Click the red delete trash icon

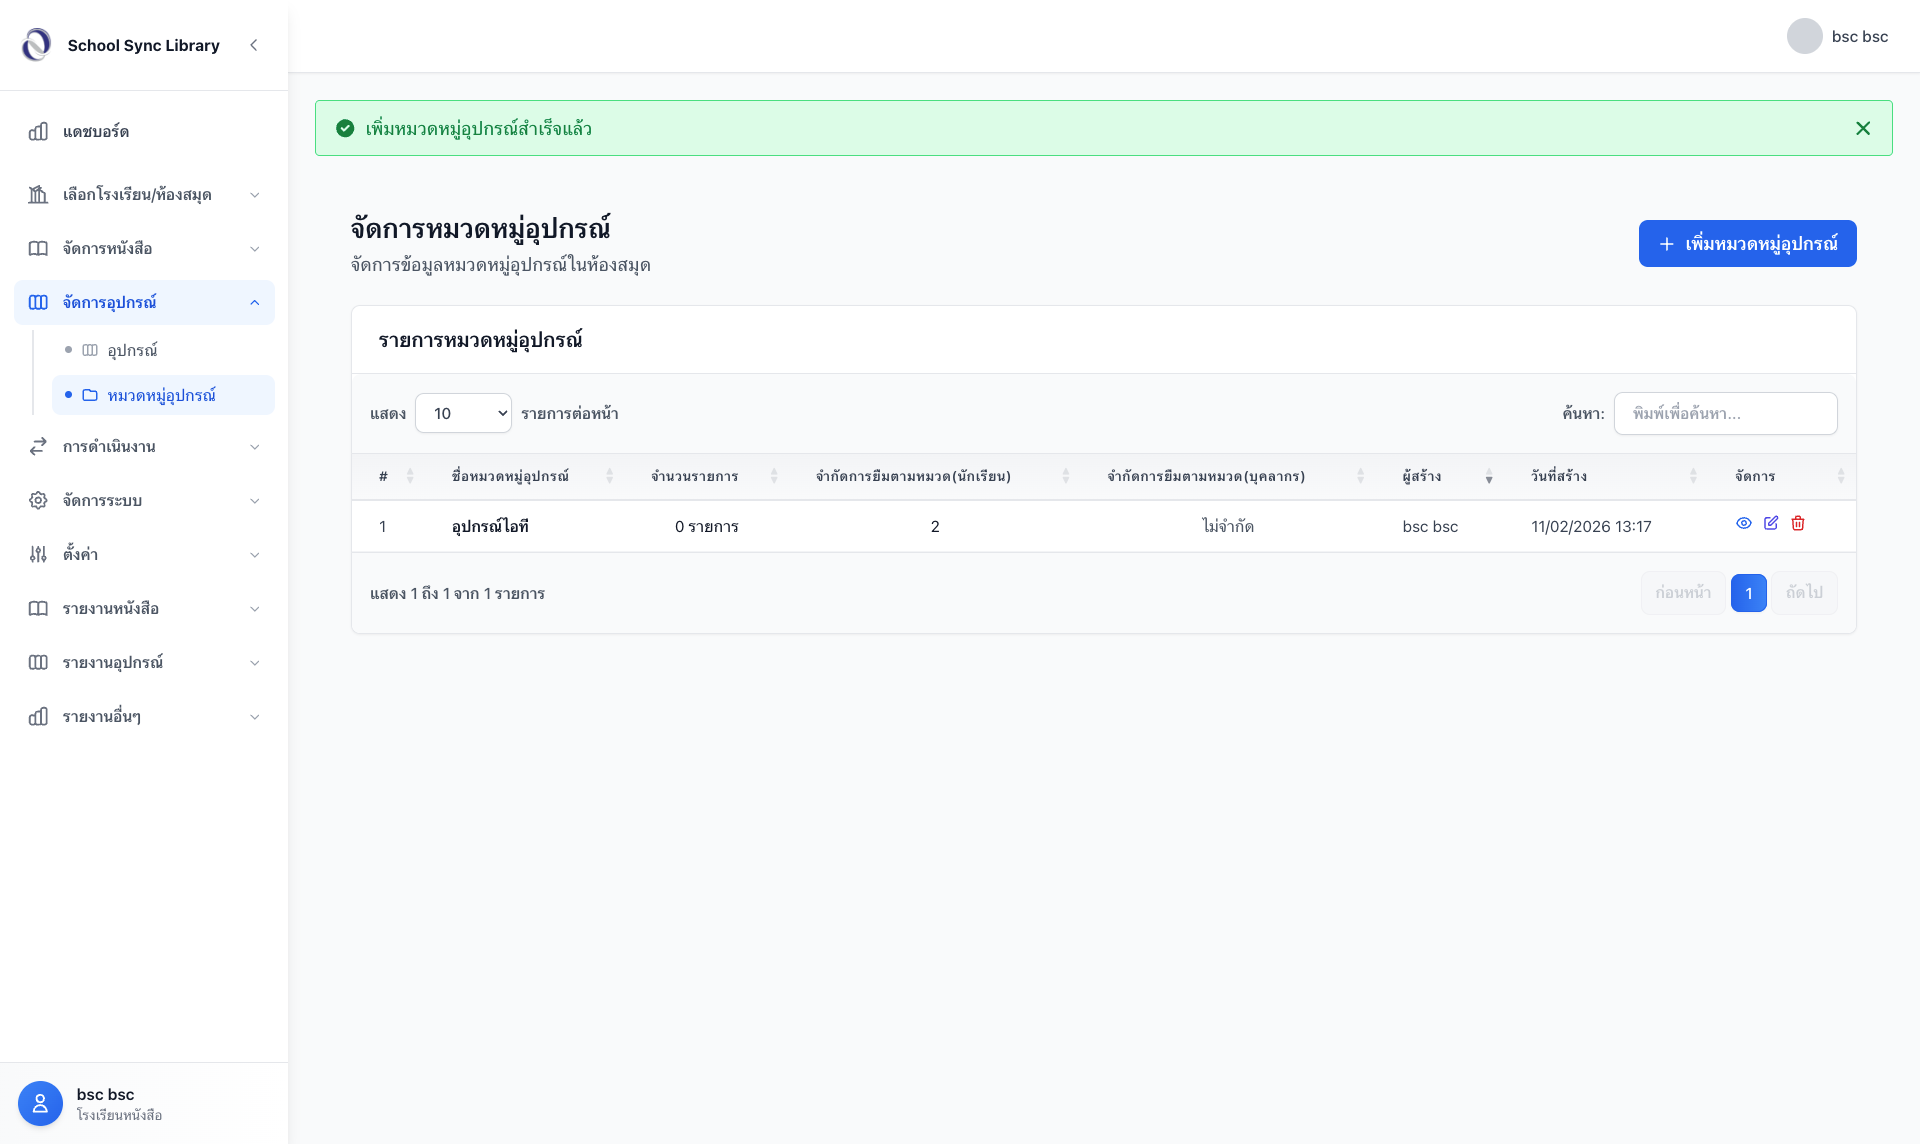(x=1798, y=523)
